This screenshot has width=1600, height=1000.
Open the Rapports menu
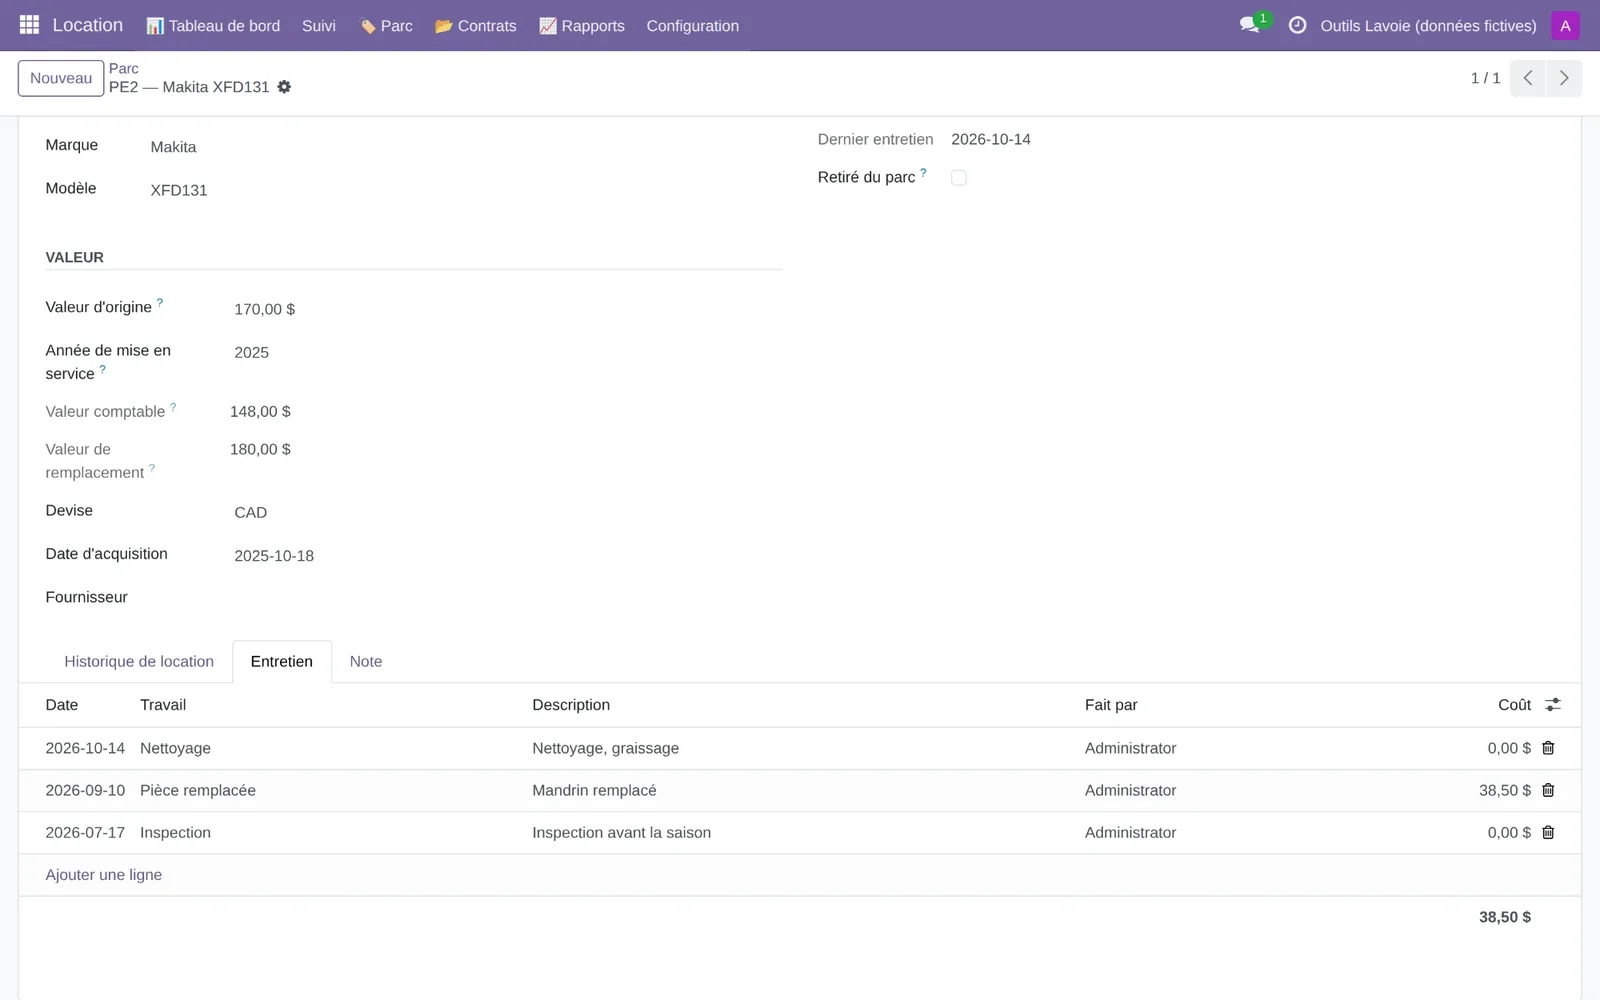tap(582, 26)
